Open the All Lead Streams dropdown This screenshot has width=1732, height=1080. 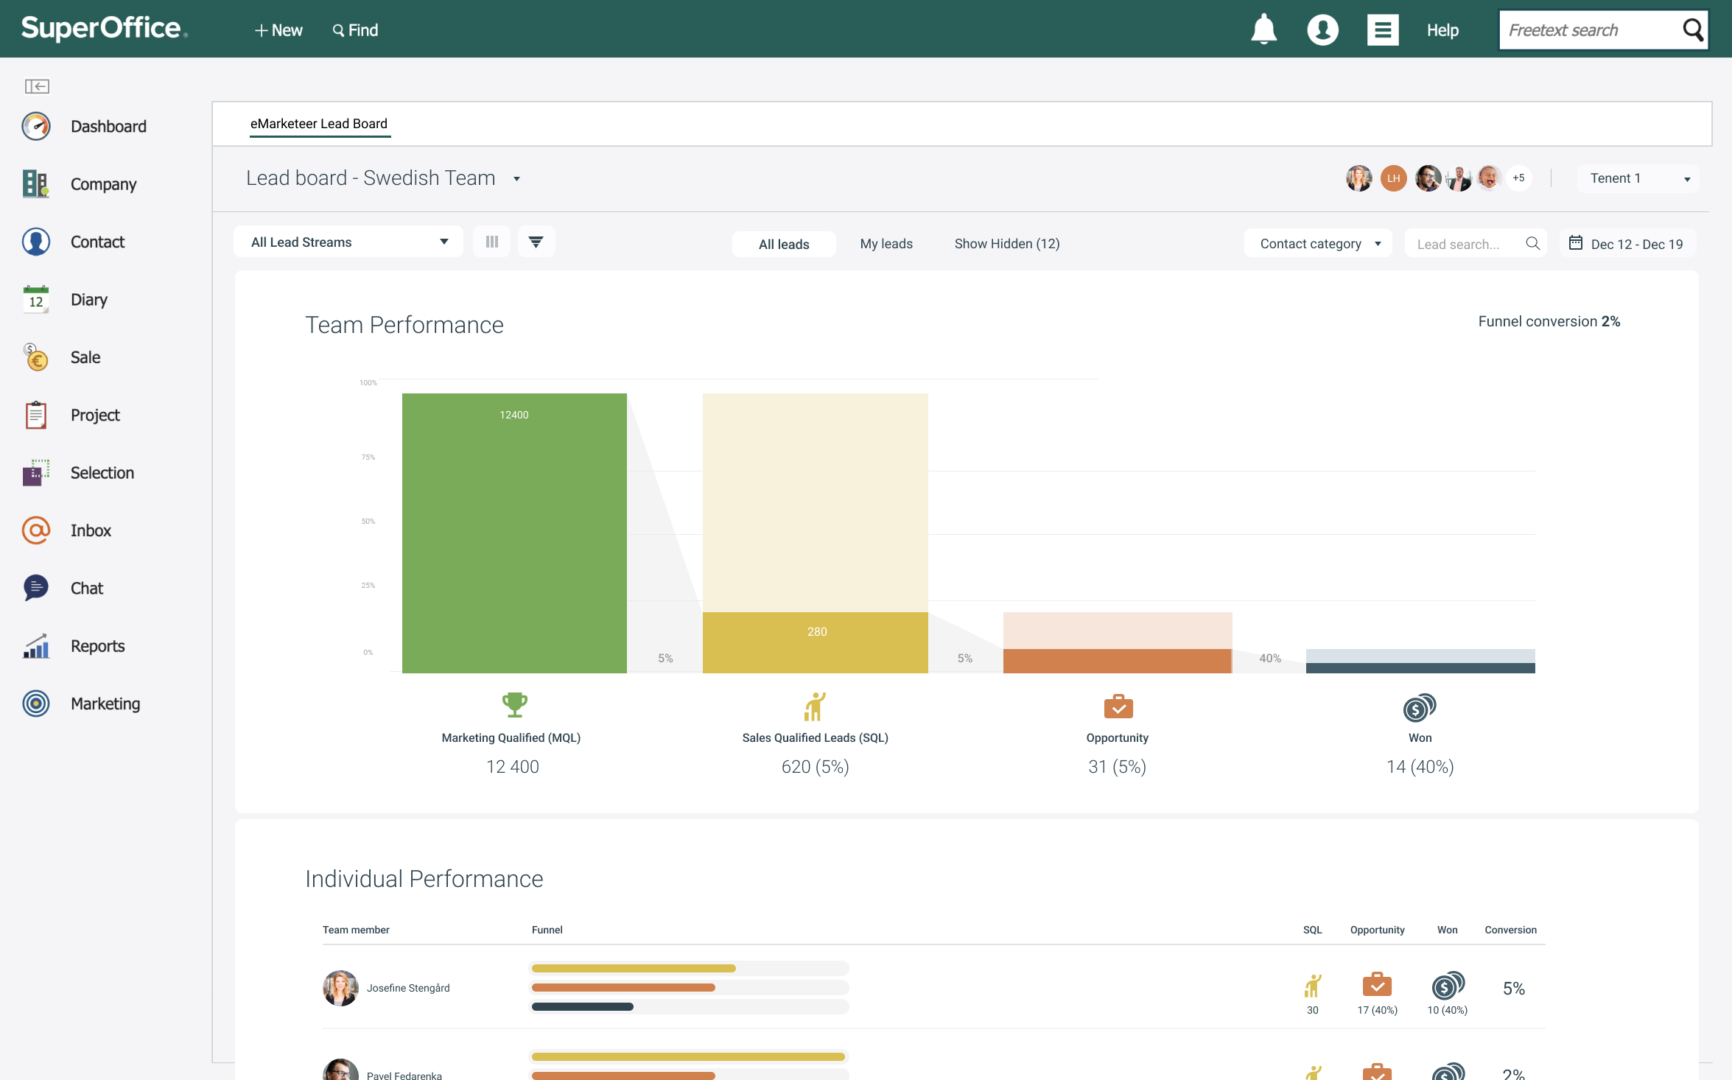click(347, 241)
